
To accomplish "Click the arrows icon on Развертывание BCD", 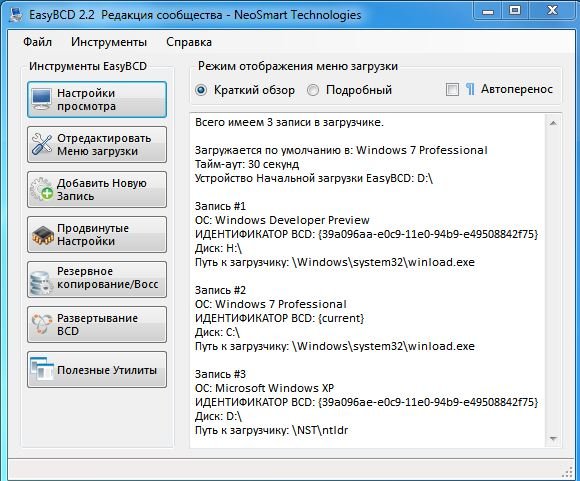I will click(41, 324).
